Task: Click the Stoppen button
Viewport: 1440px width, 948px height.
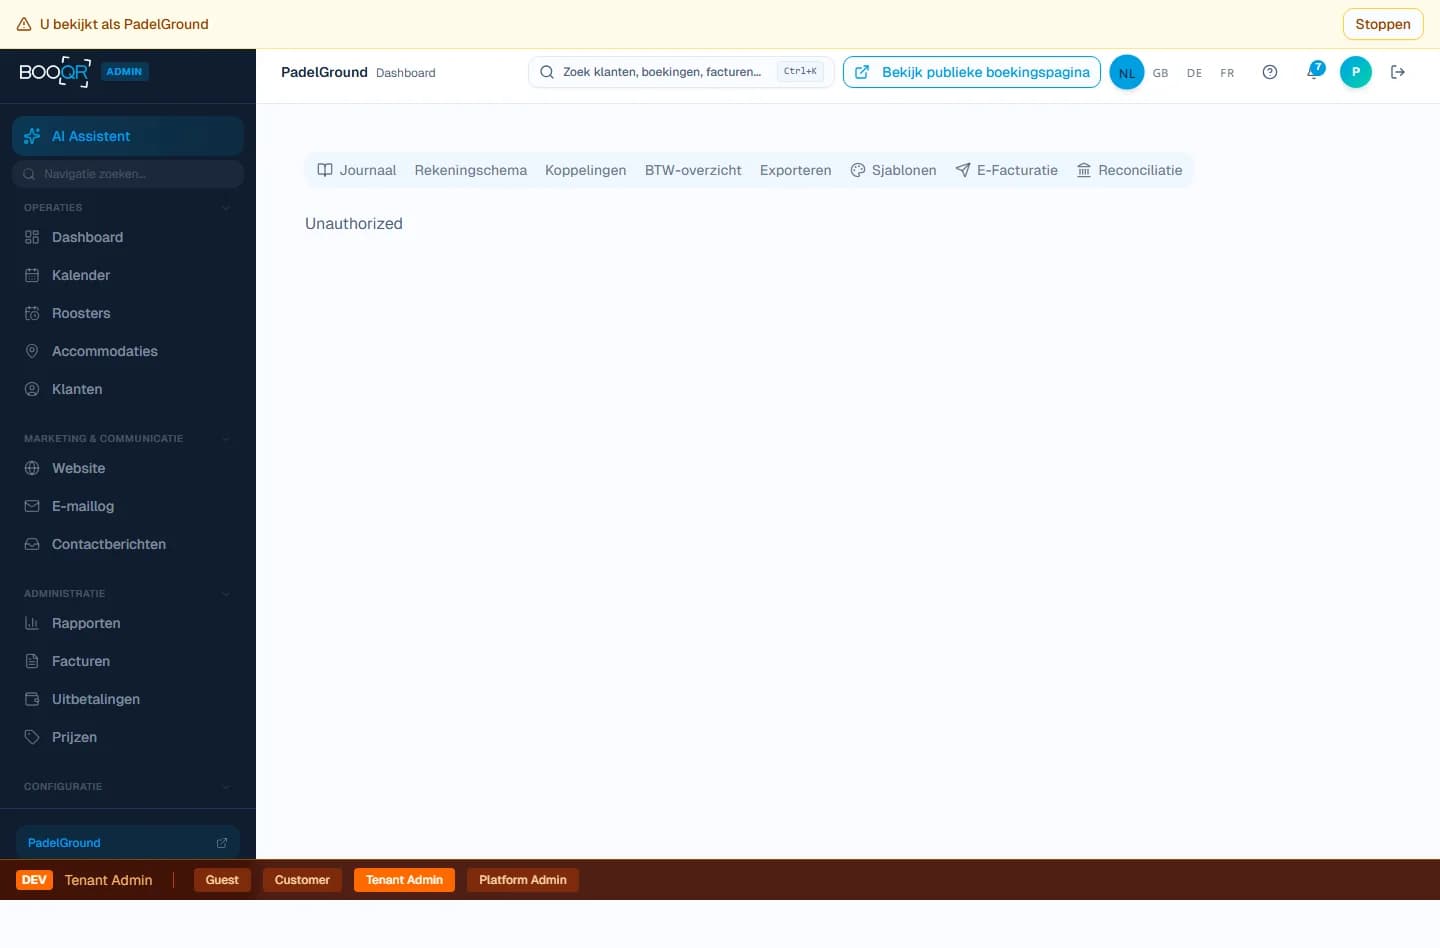Action: [x=1383, y=24]
